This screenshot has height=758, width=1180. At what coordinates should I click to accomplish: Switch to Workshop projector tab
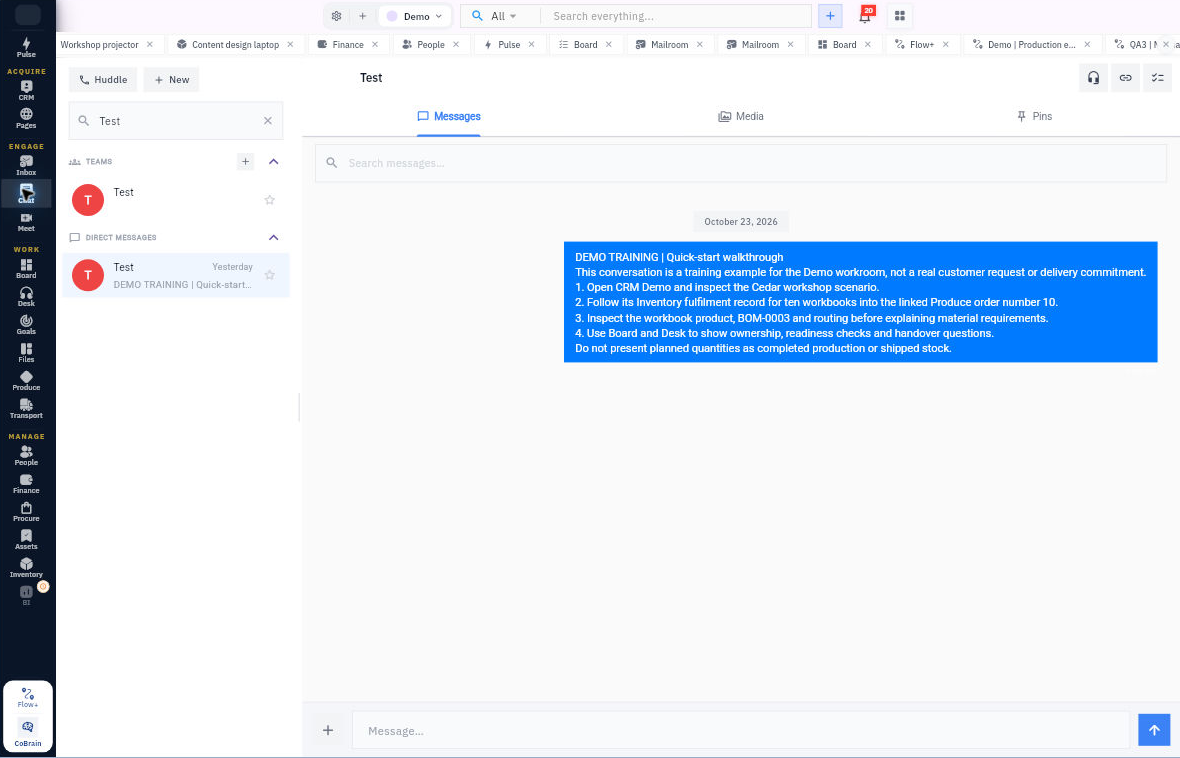[99, 44]
